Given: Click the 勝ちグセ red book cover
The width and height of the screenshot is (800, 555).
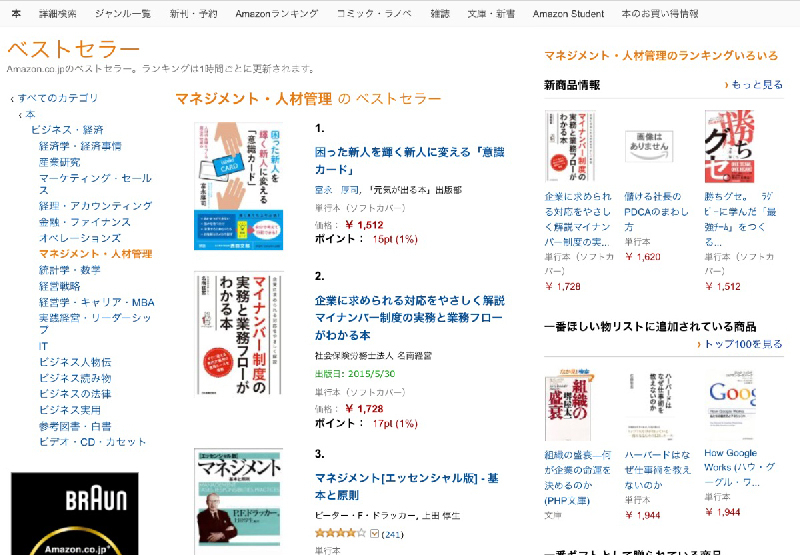Looking at the screenshot, I should click(x=729, y=146).
